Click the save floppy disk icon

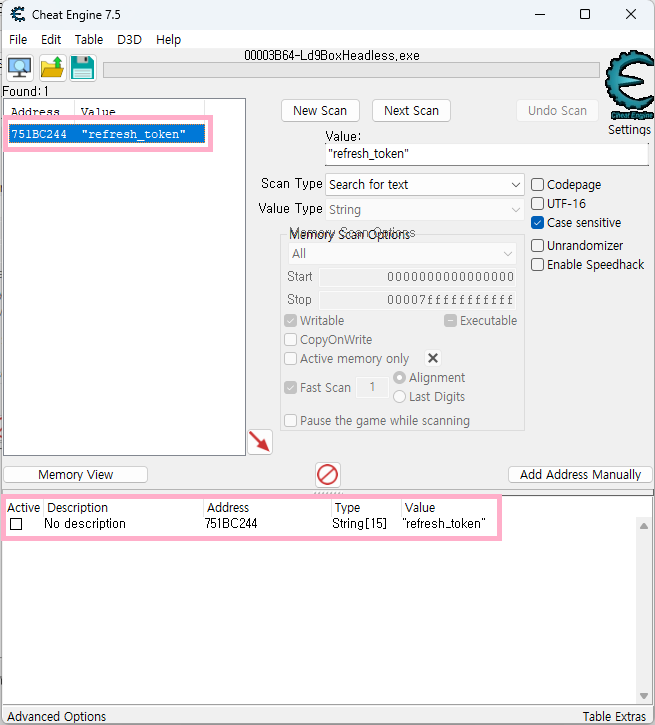[x=83, y=68]
